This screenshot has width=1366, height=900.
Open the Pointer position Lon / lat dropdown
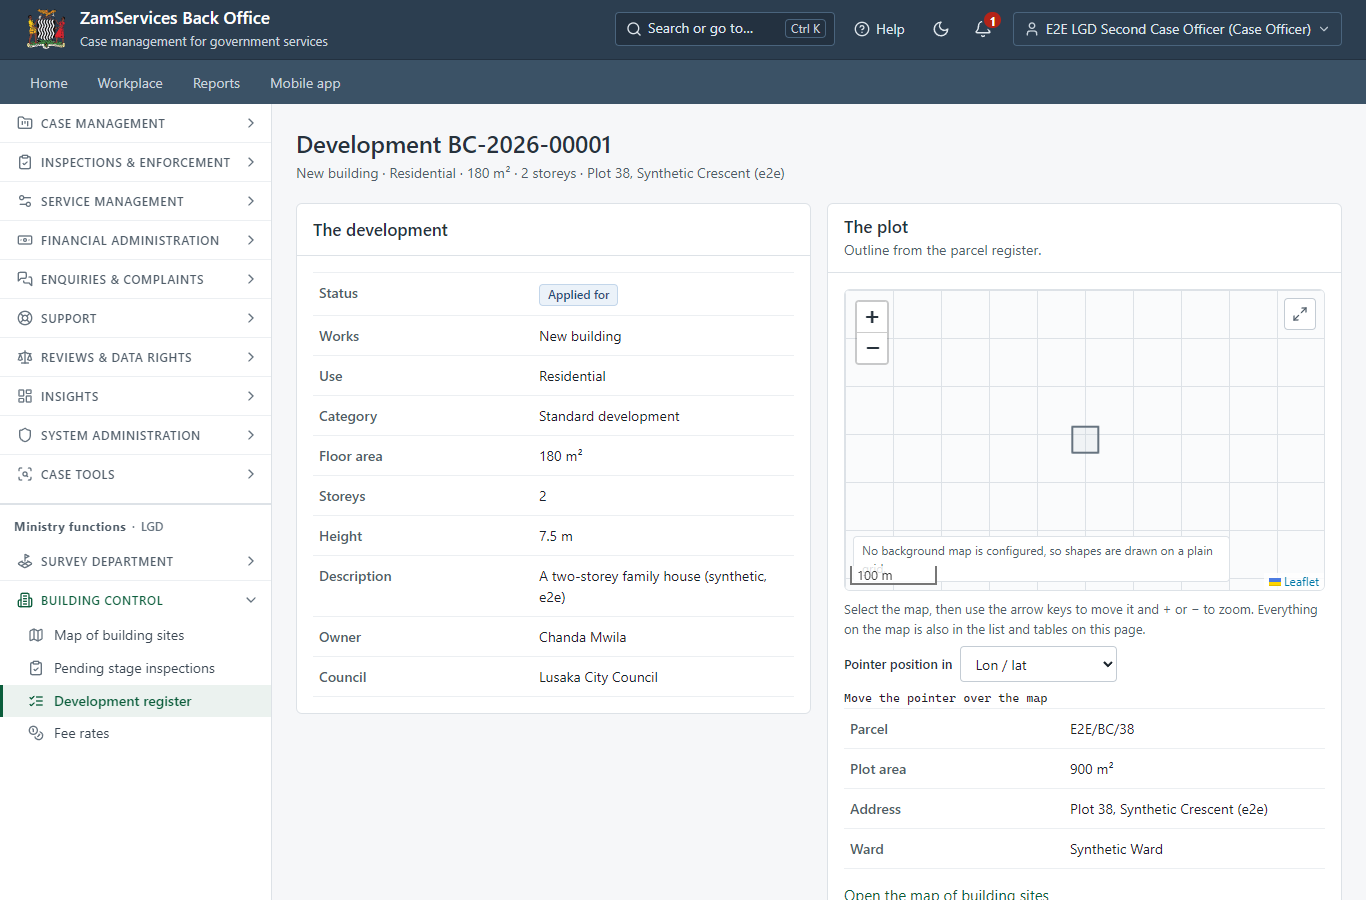pos(1038,665)
